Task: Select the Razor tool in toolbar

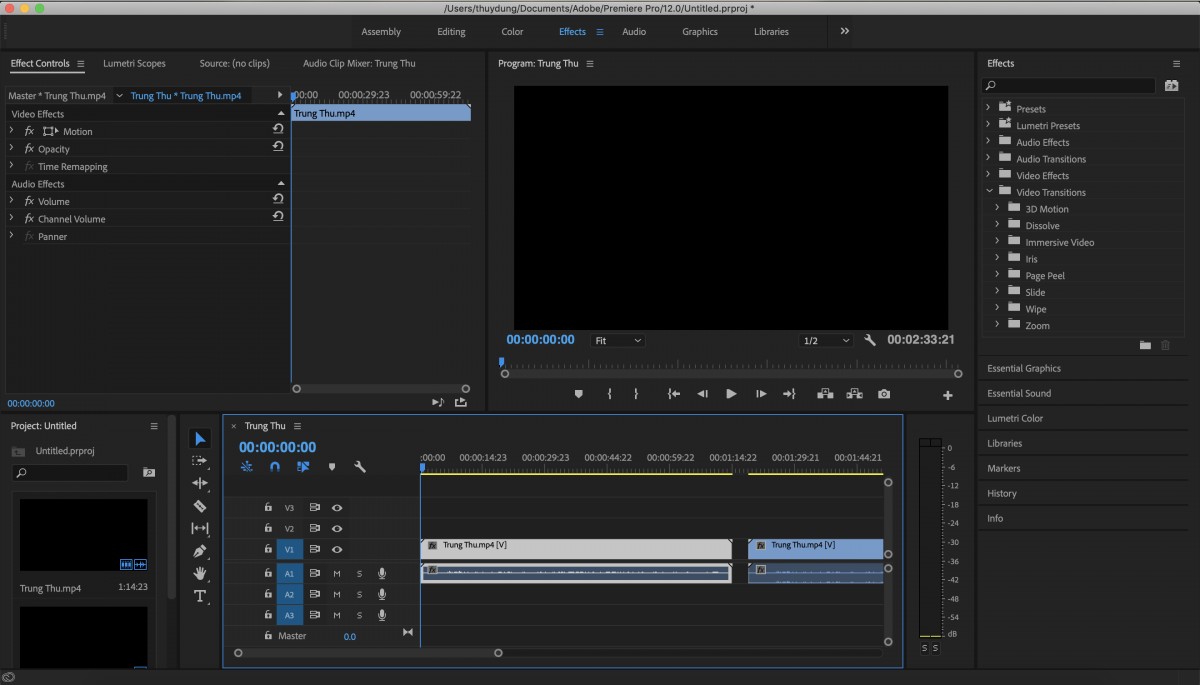Action: (x=200, y=506)
